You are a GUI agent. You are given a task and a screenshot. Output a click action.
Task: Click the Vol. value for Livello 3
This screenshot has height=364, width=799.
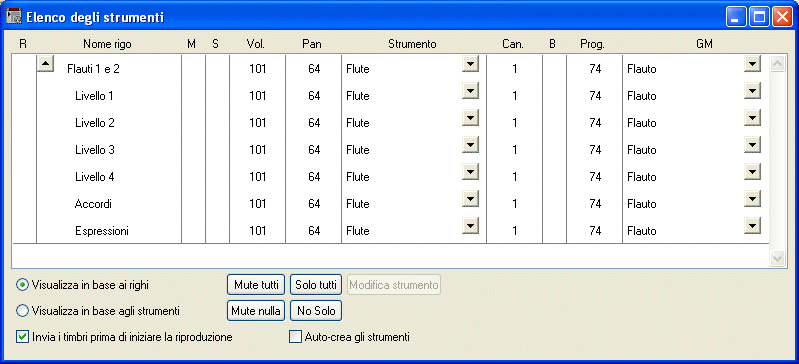tap(258, 150)
